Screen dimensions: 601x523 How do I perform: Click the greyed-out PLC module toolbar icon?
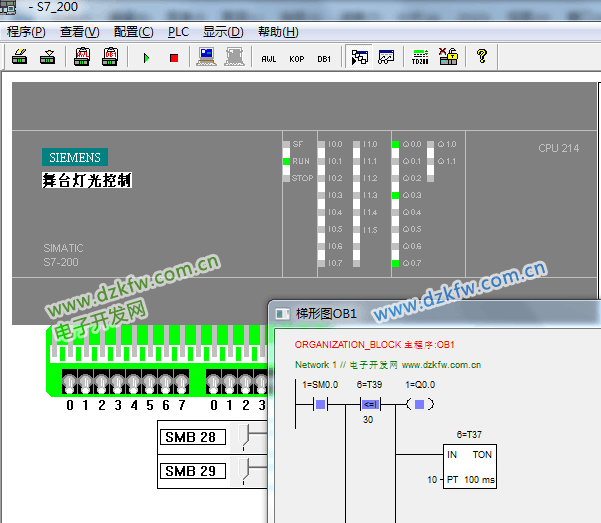pyautogui.click(x=234, y=57)
